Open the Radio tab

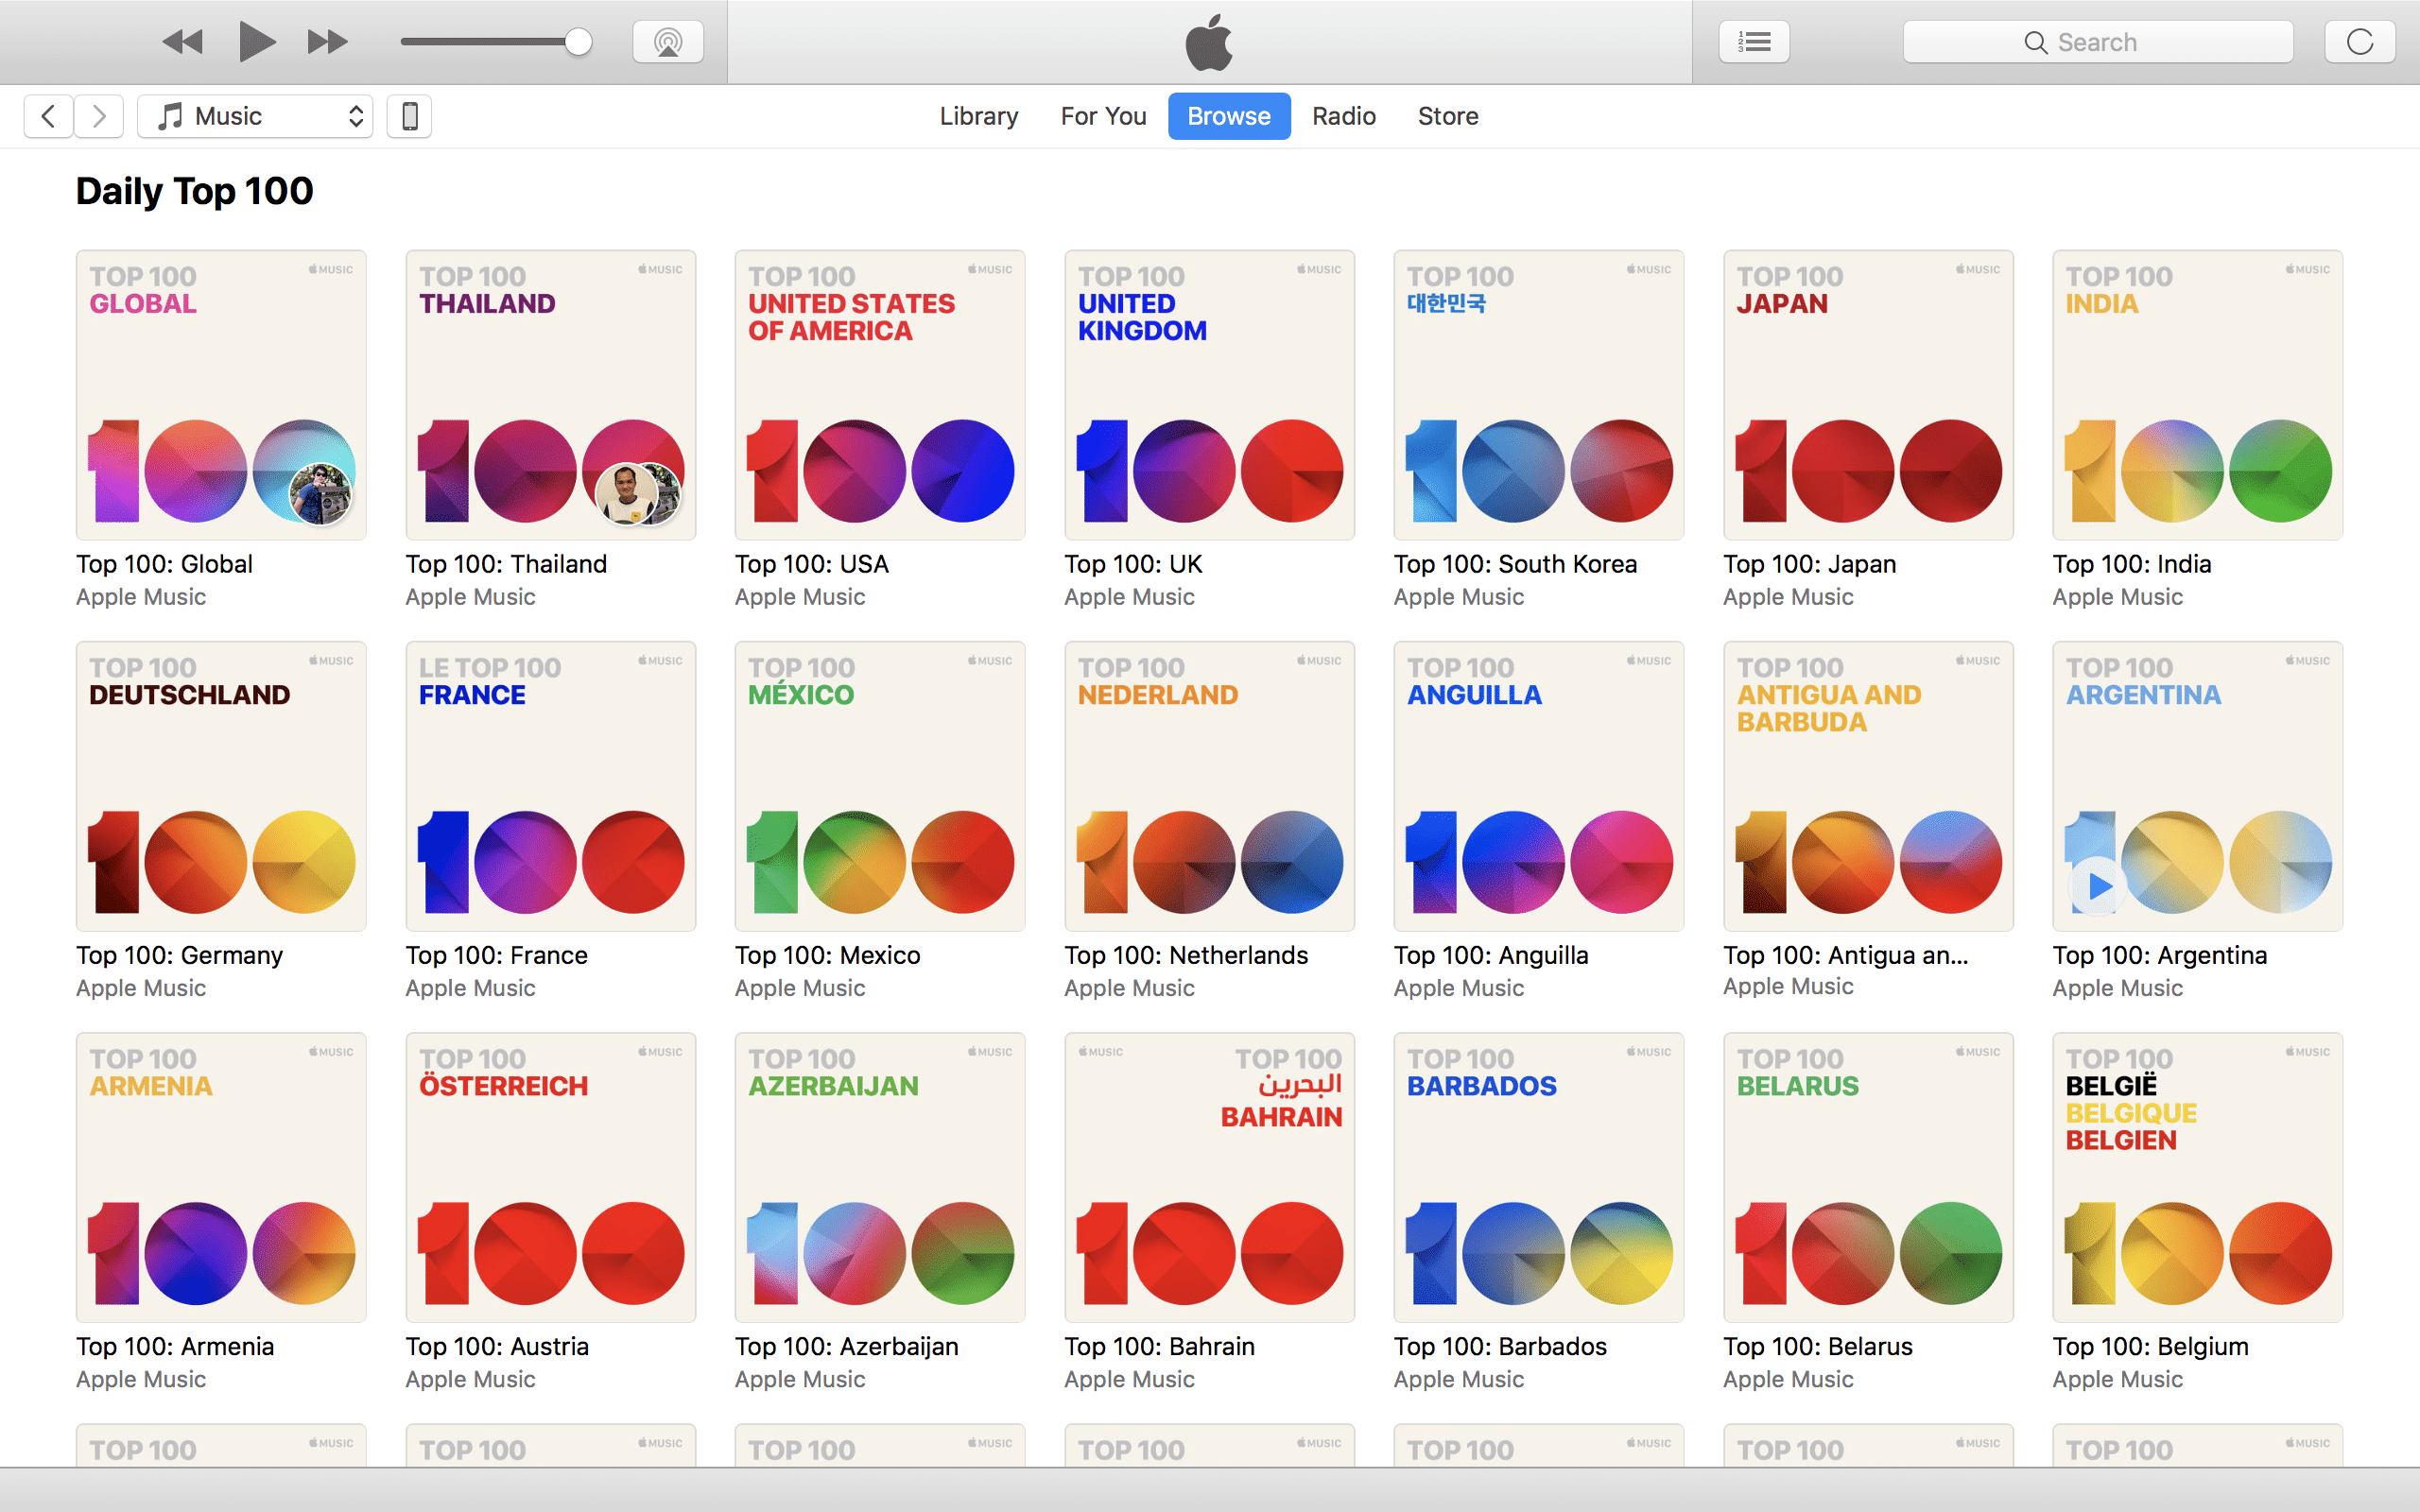[x=1343, y=116]
